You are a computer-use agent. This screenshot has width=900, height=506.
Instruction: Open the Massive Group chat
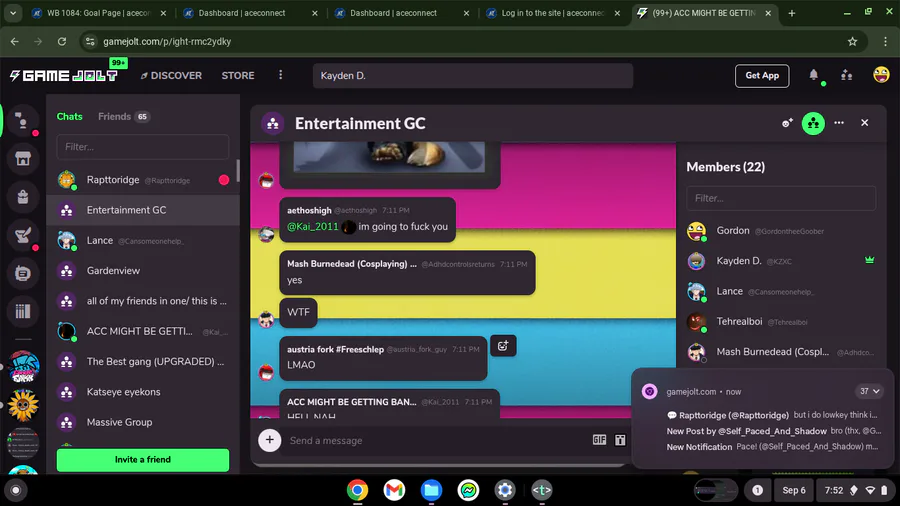pos(143,422)
